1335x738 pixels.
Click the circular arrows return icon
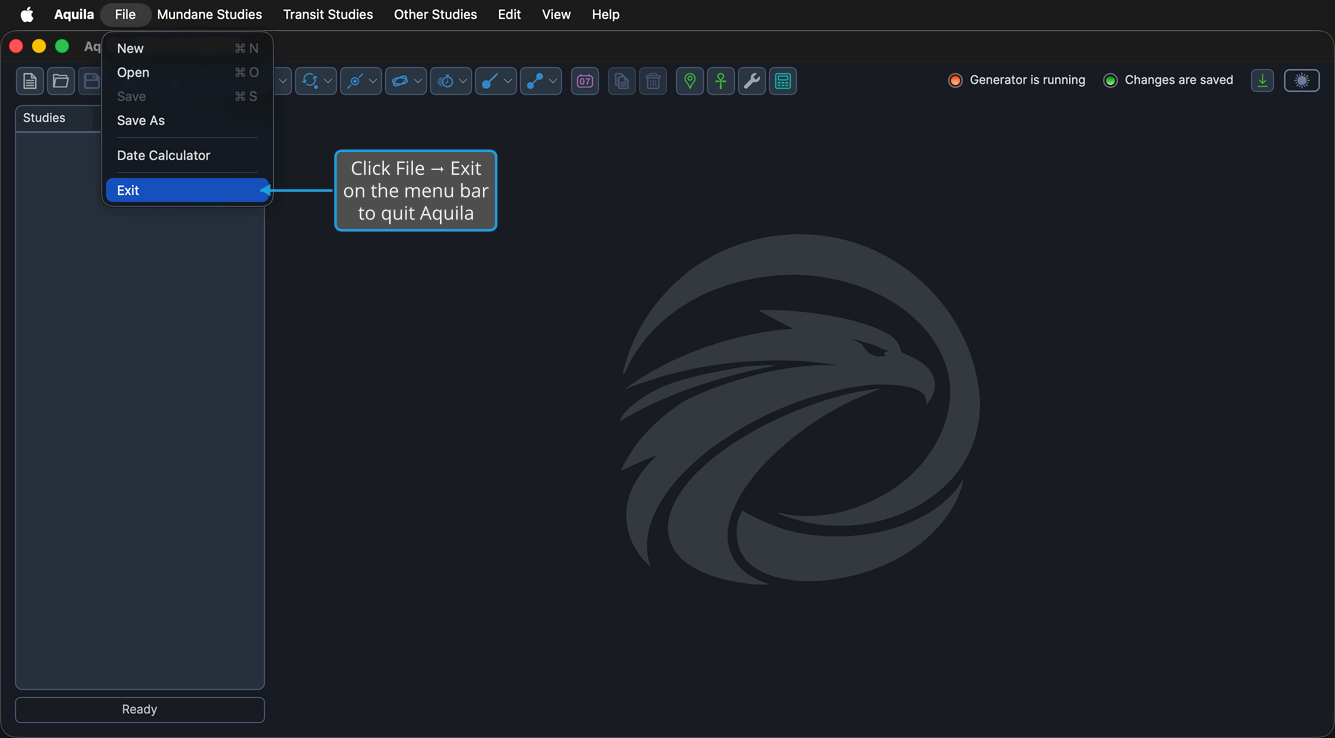click(309, 81)
